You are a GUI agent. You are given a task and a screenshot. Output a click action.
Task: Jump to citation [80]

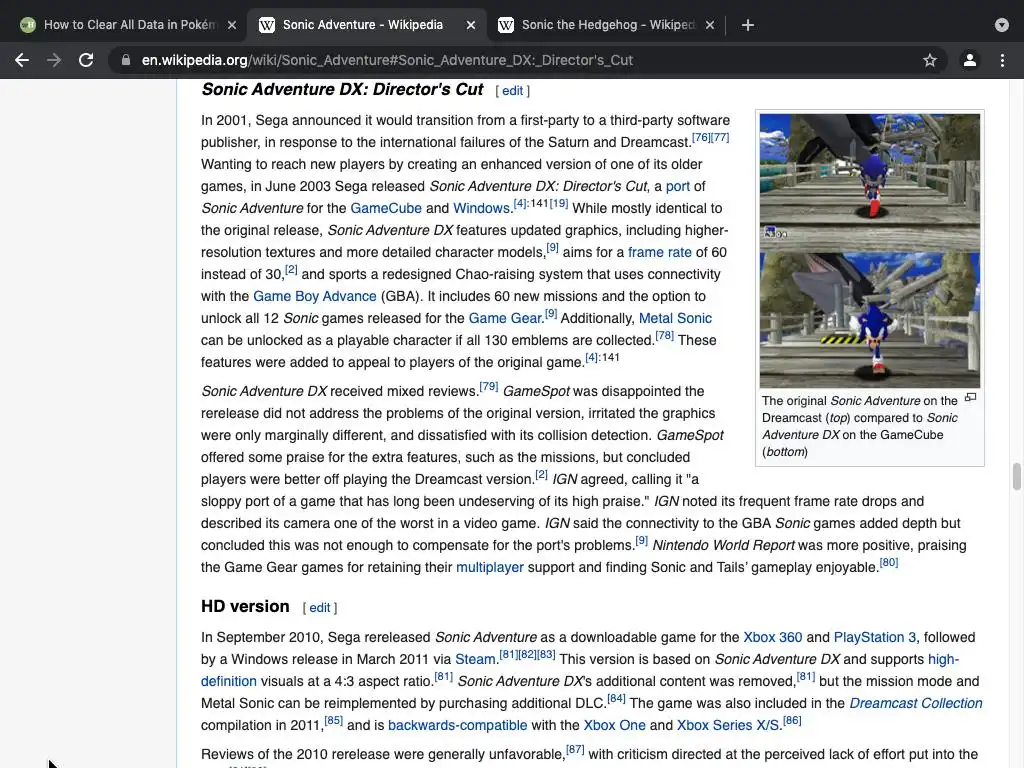(889, 562)
